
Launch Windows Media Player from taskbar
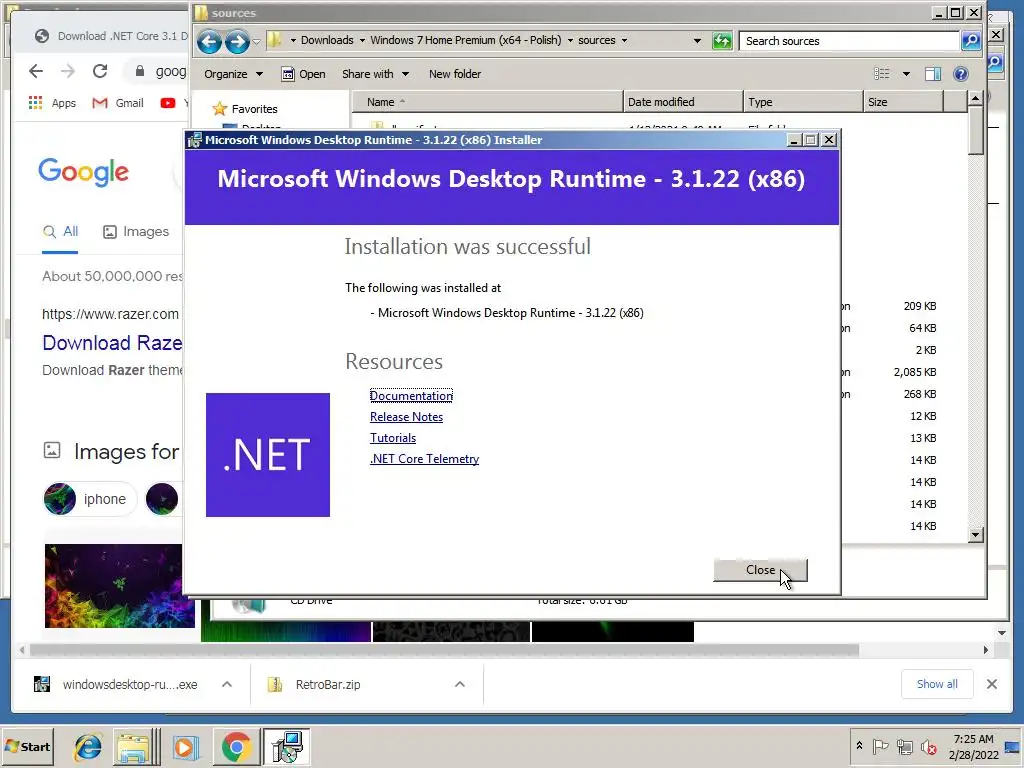(x=184, y=747)
